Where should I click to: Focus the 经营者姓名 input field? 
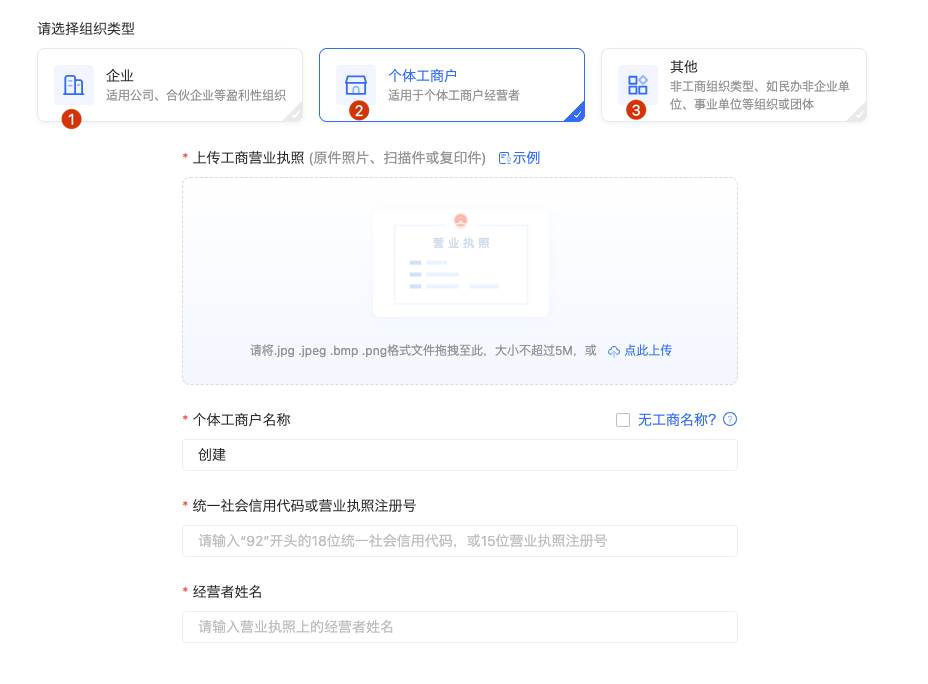(460, 627)
